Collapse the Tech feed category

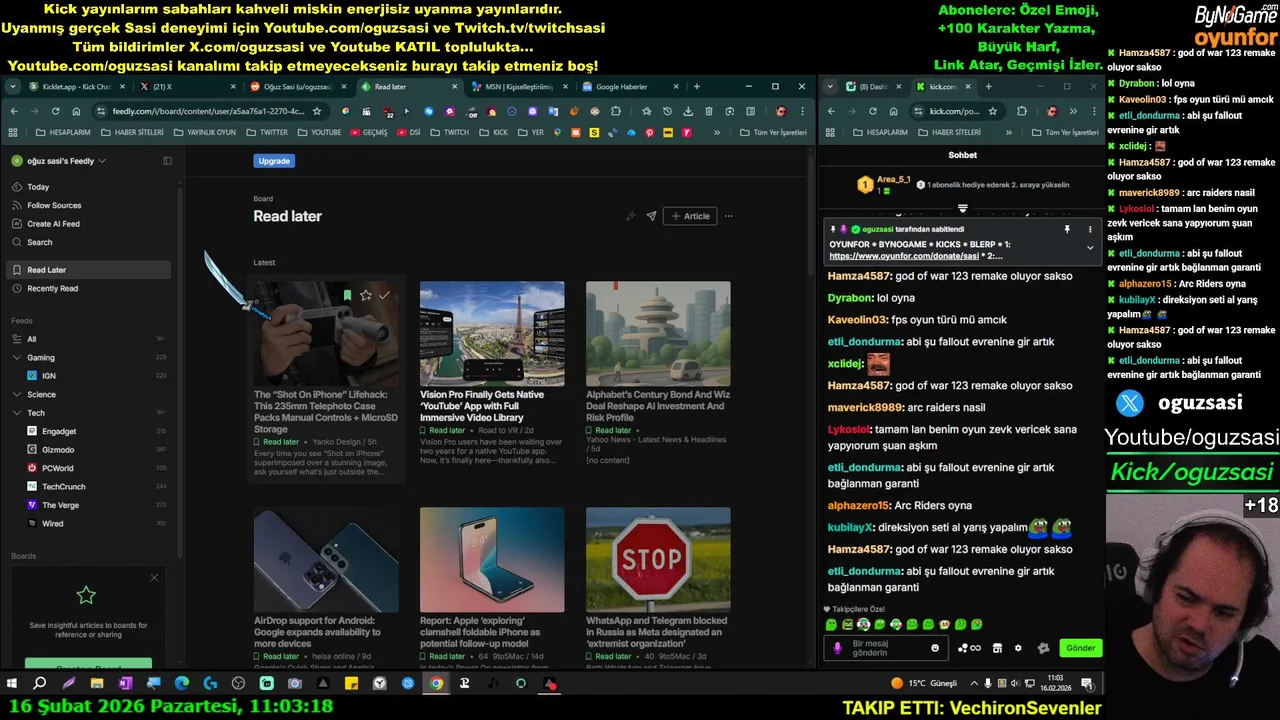point(17,413)
